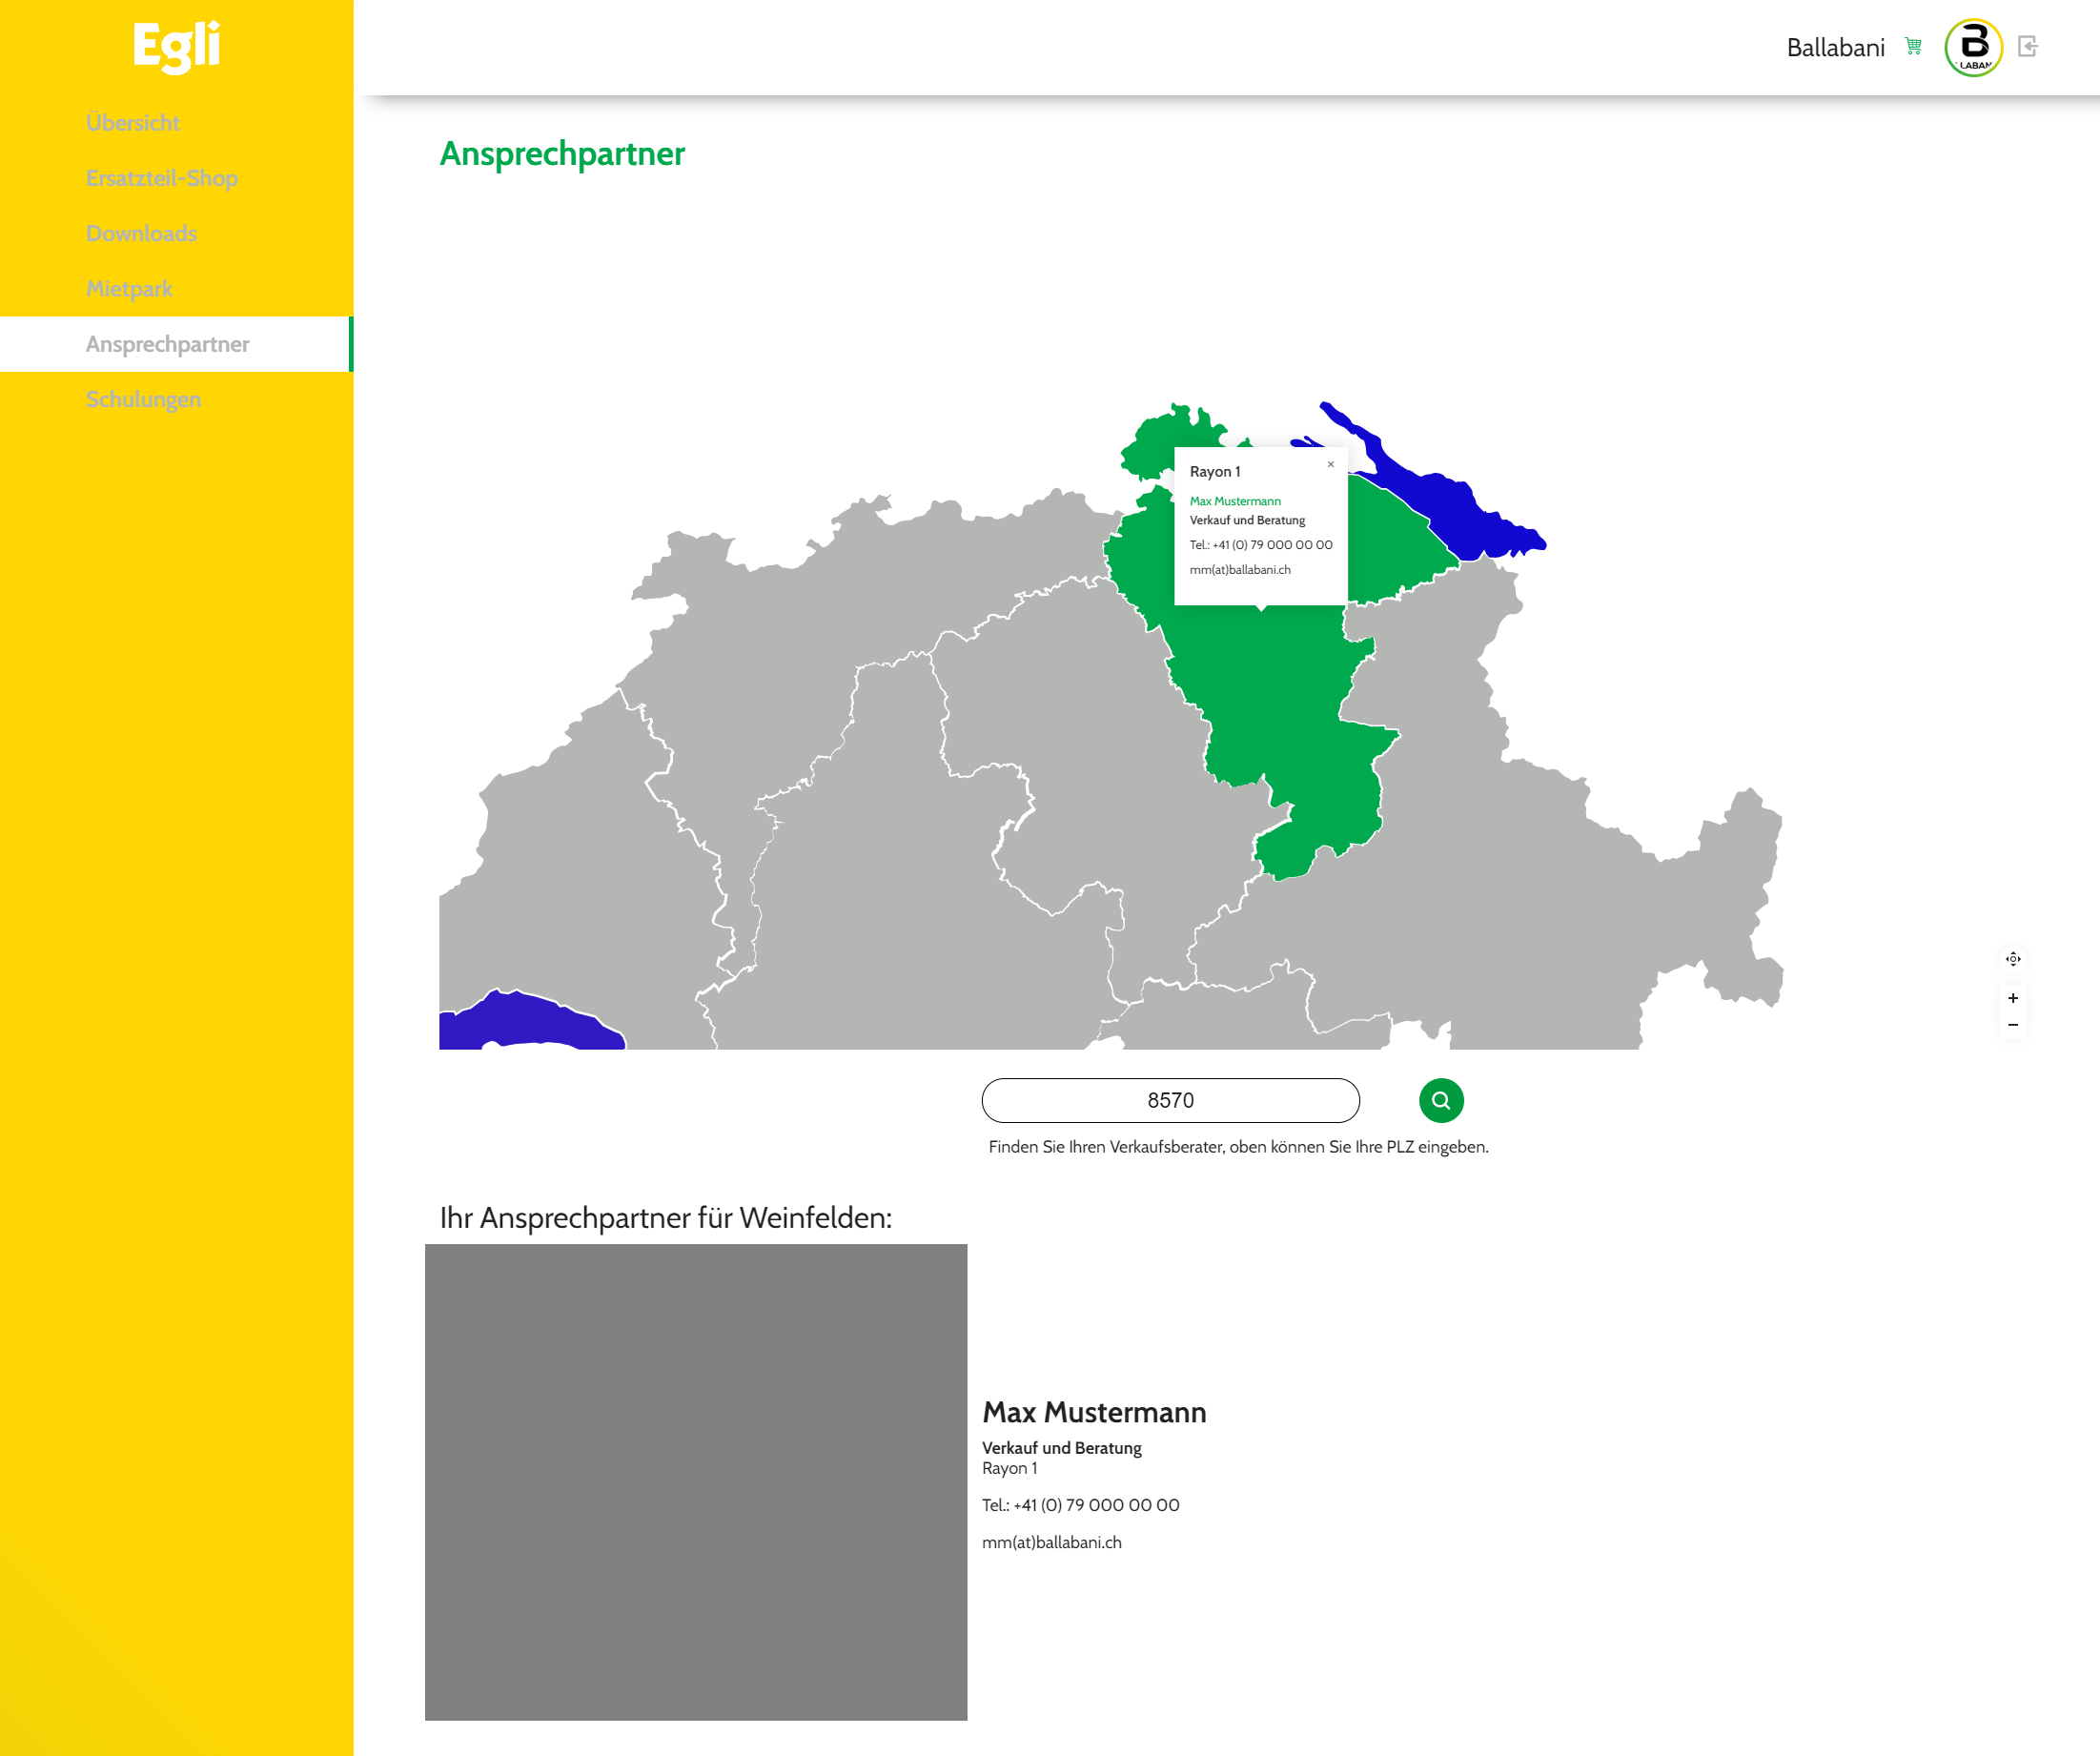Click the logout icon in header

(x=2027, y=46)
